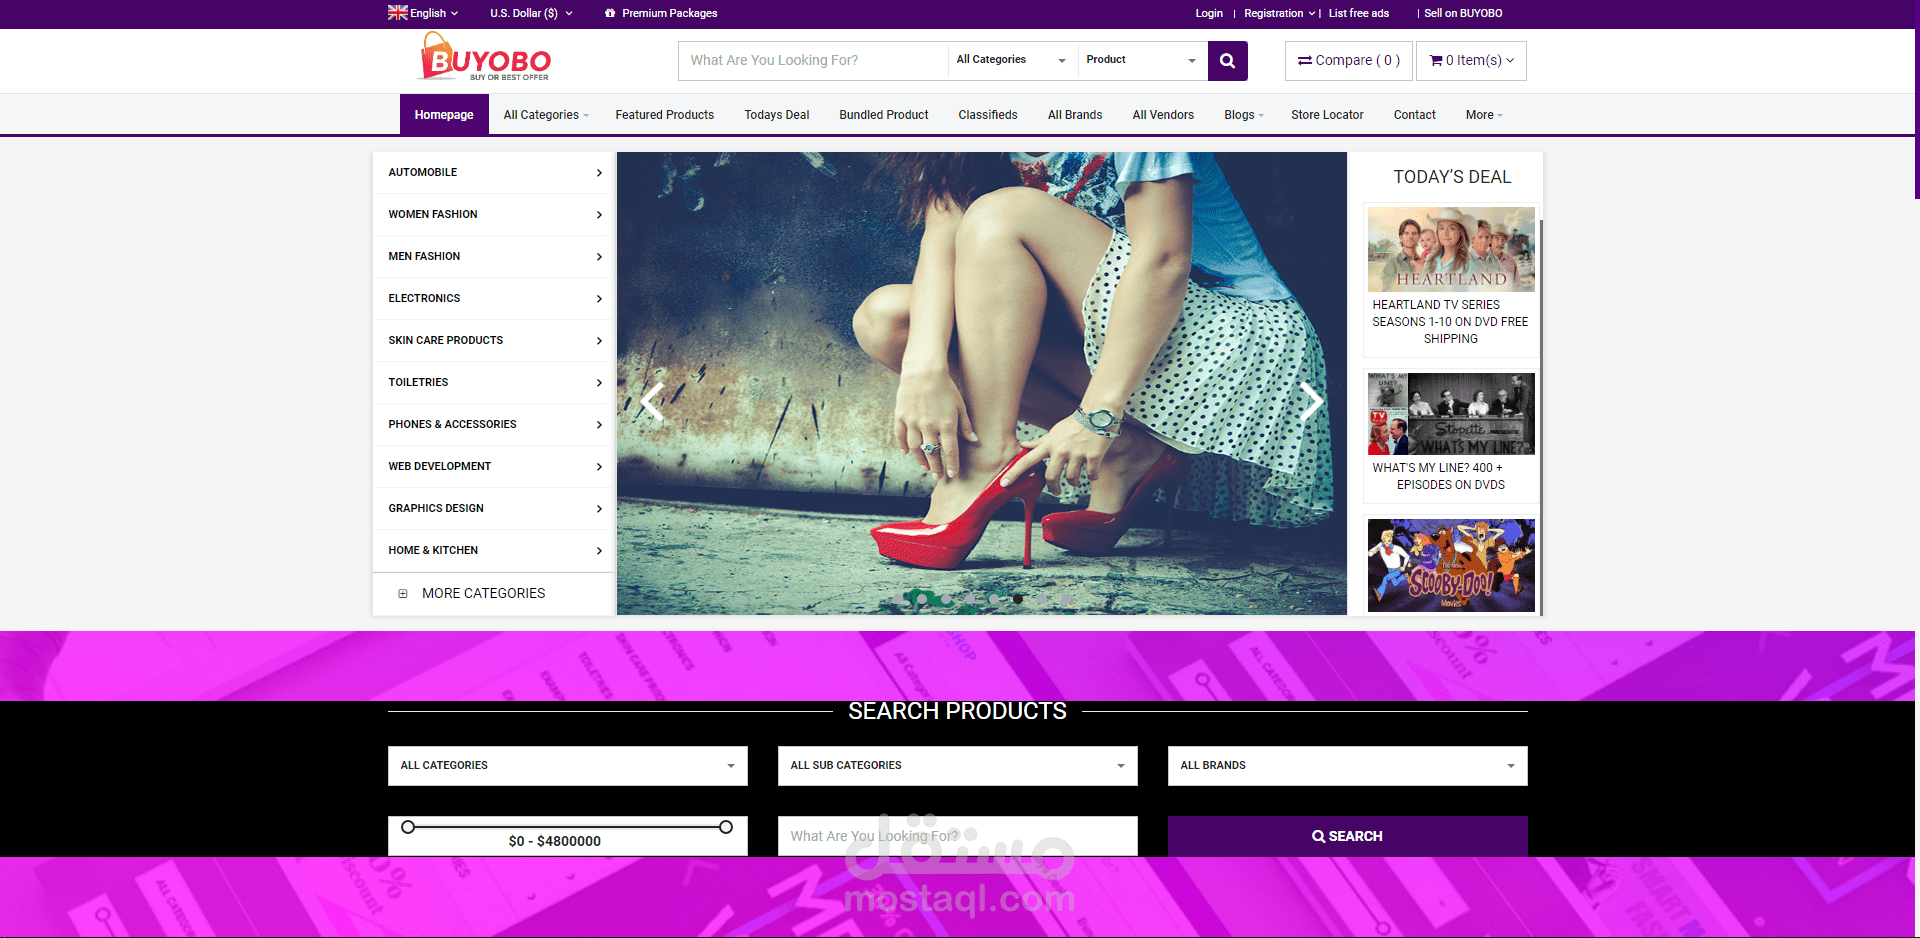Screen dimensions: 1920x938
Task: Click the shopping cart icon
Action: [x=1436, y=61]
